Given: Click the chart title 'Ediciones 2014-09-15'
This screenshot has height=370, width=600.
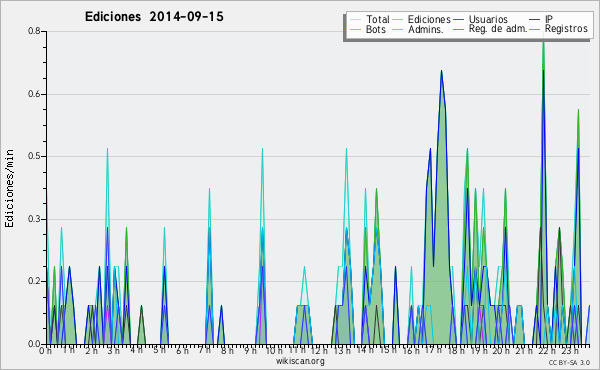Looking at the screenshot, I should [154, 17].
